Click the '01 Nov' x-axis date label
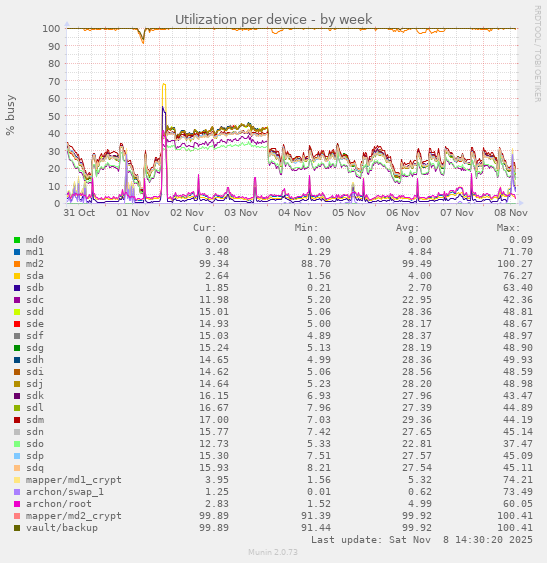 [x=133, y=213]
